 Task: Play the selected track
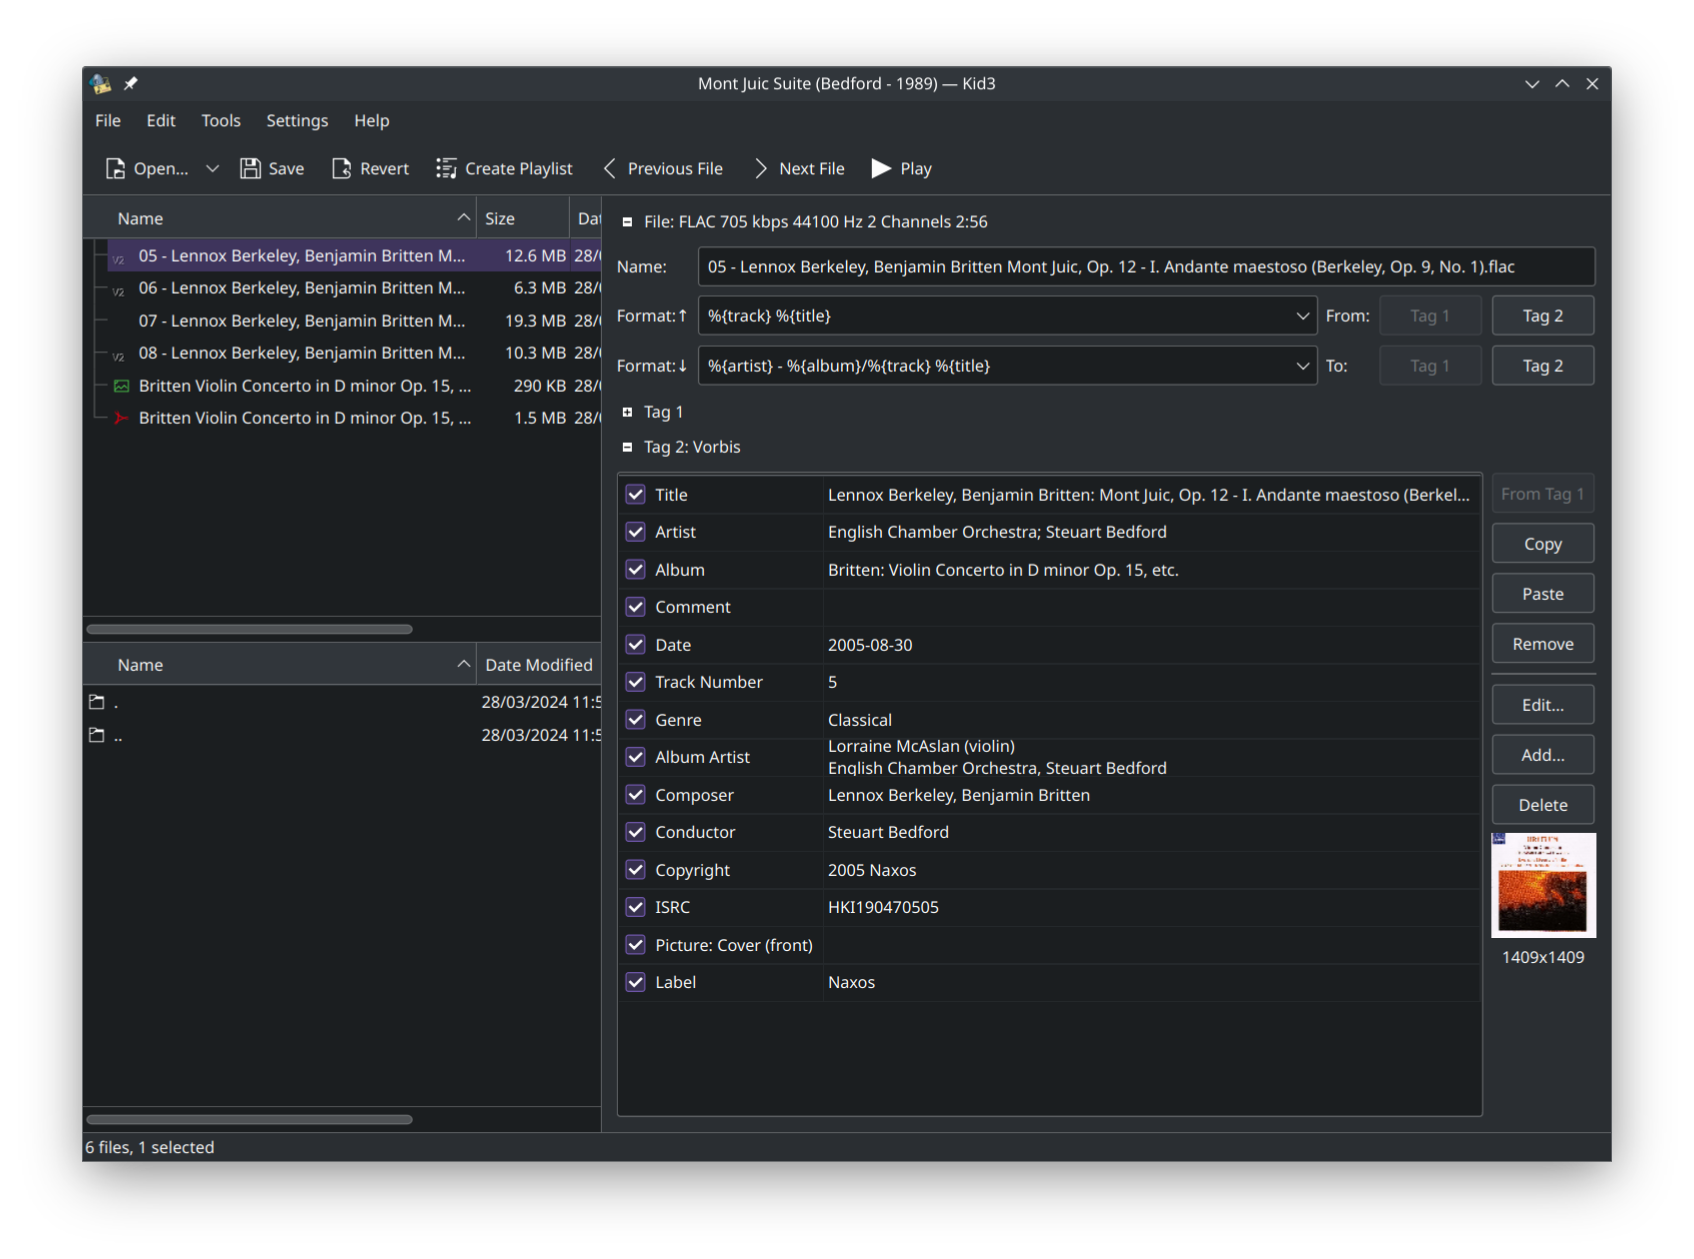(880, 168)
